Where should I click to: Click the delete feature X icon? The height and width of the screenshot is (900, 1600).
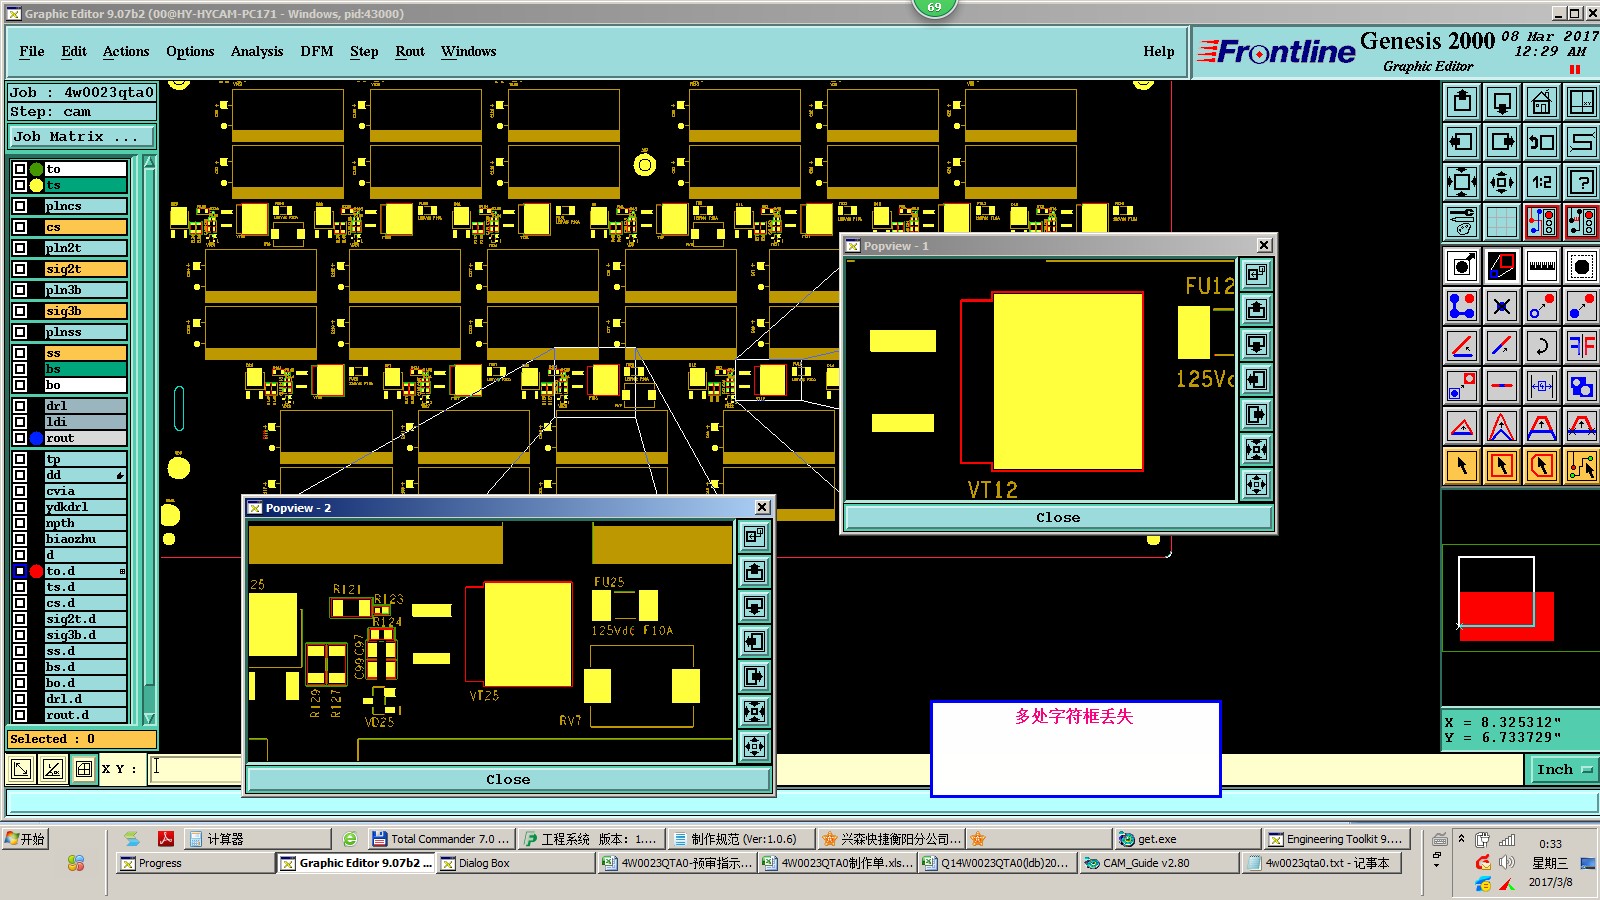coord(1502,306)
